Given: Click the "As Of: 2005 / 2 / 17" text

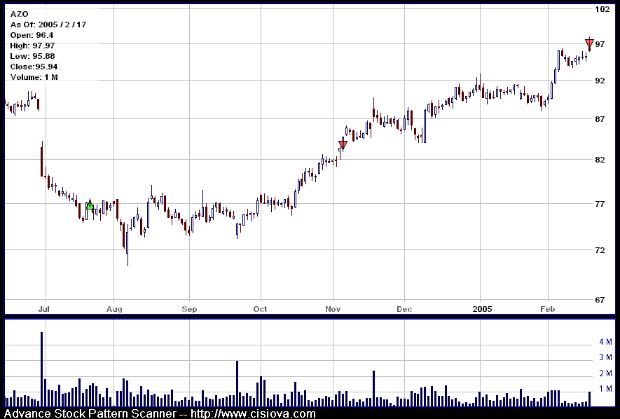Looking at the screenshot, I should pyautogui.click(x=48, y=25).
